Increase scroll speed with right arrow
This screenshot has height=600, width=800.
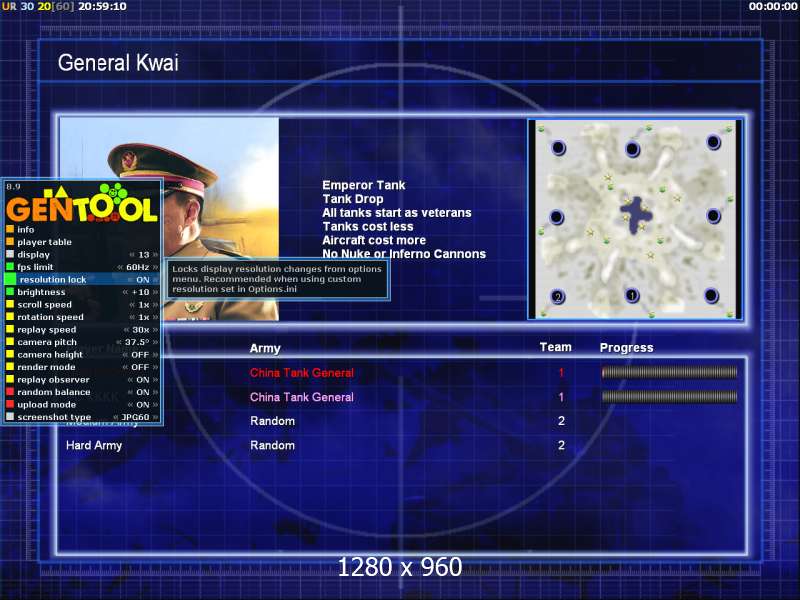click(155, 305)
